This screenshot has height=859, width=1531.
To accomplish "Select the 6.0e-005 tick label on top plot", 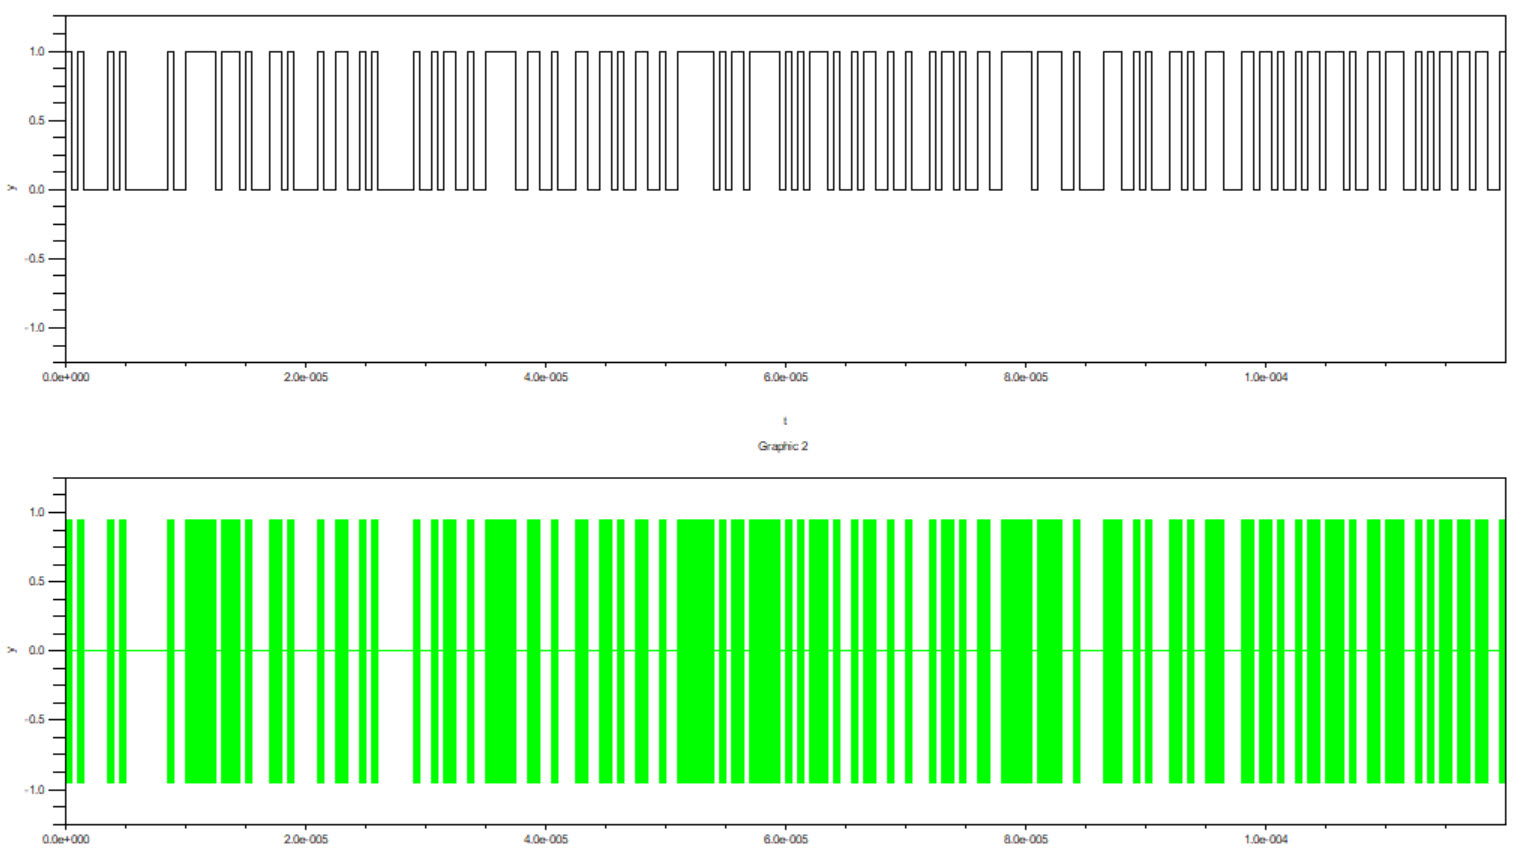I will [785, 378].
